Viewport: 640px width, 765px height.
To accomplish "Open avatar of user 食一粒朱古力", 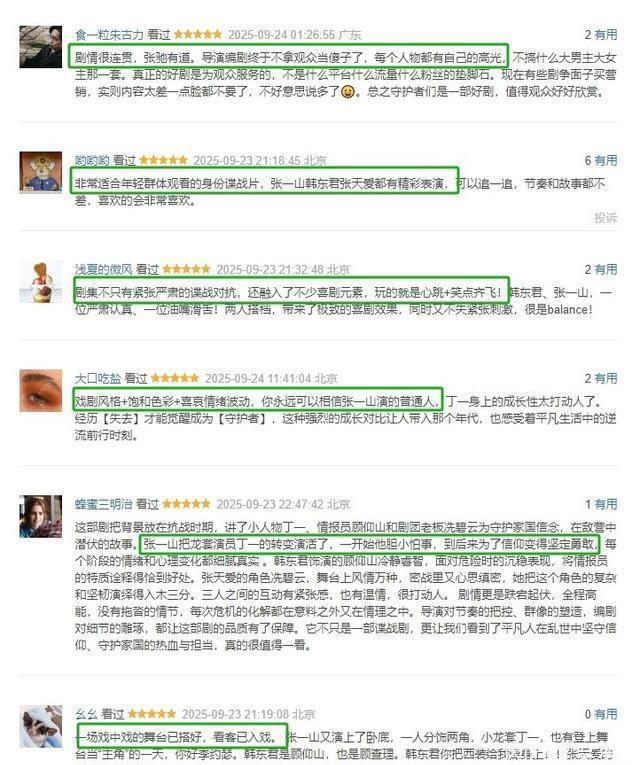I will tap(41, 47).
